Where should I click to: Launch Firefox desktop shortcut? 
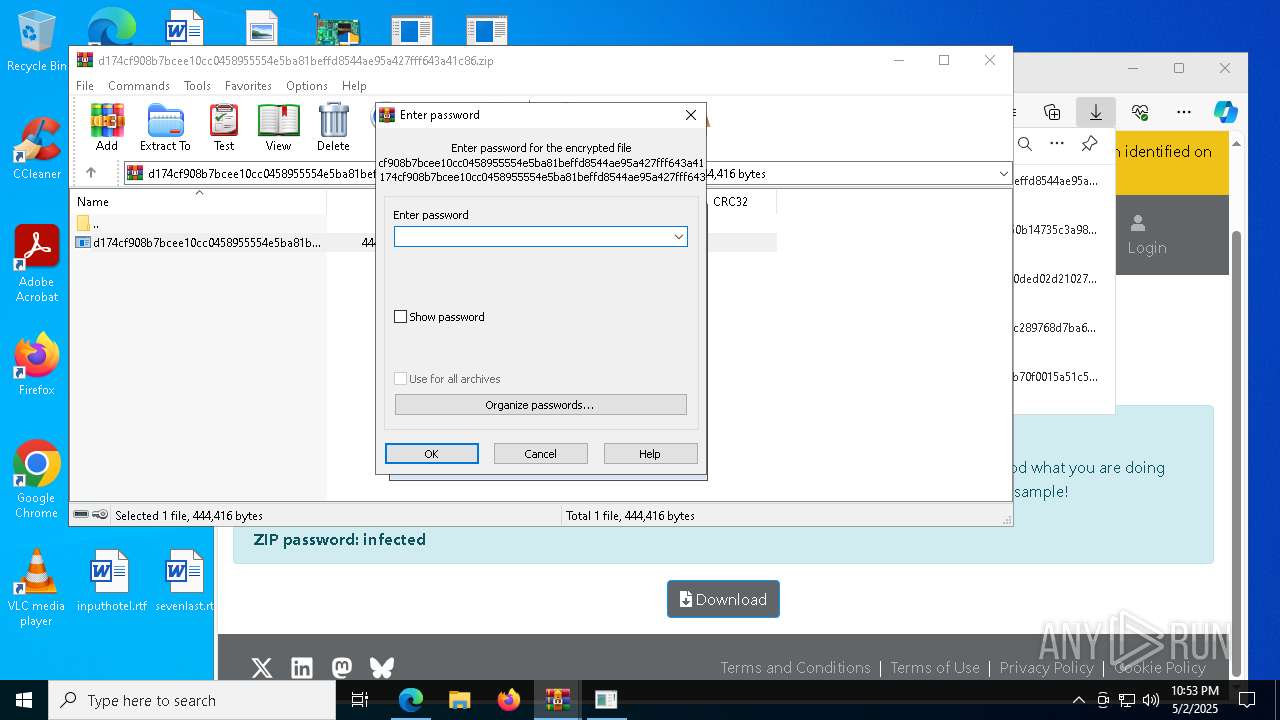tap(36, 364)
